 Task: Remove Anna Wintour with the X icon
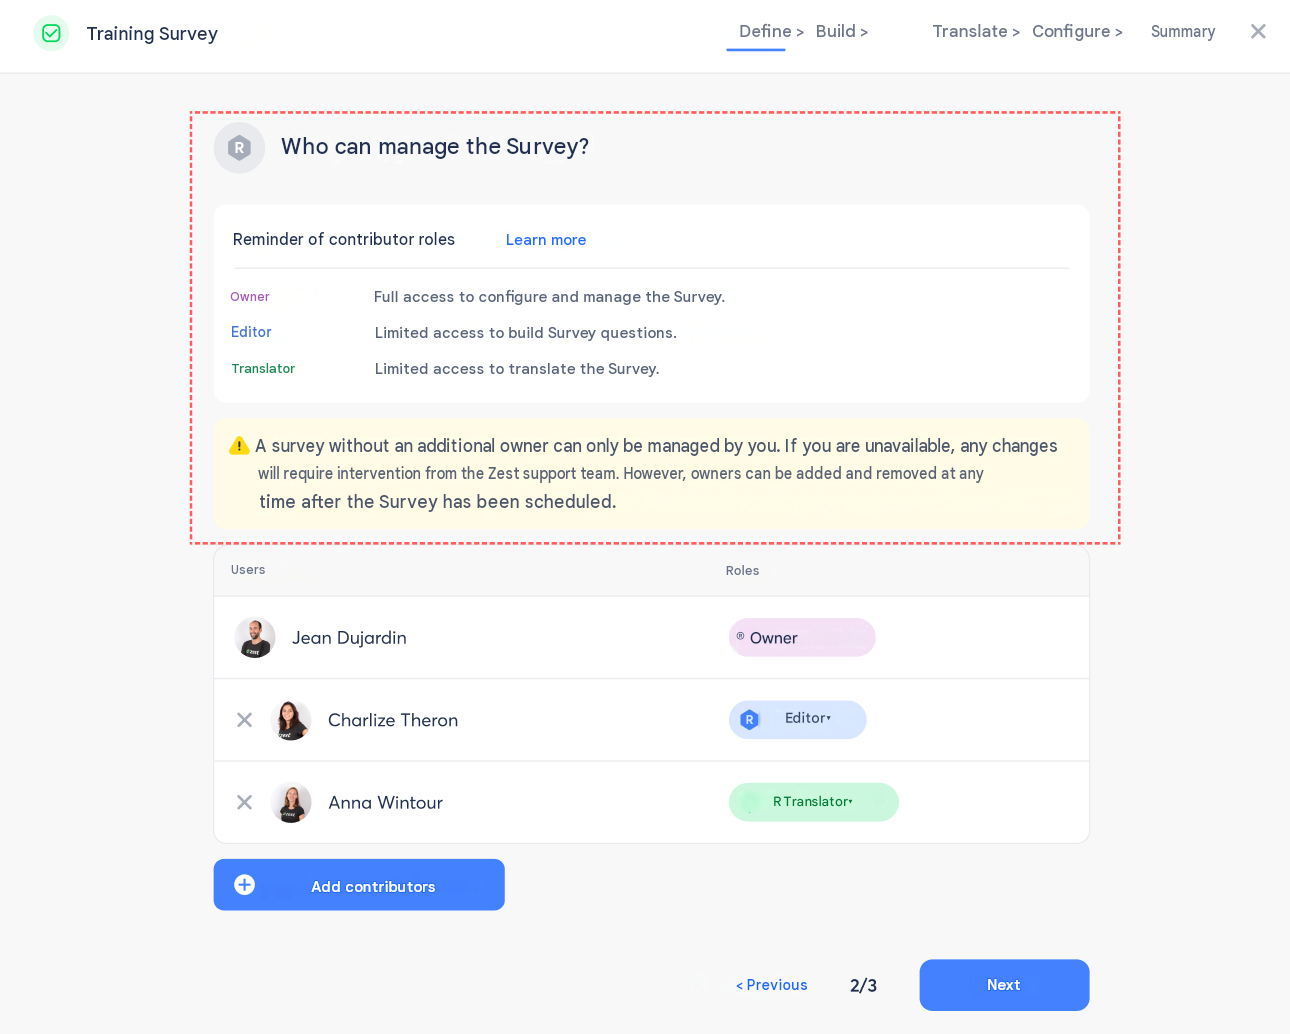244,802
